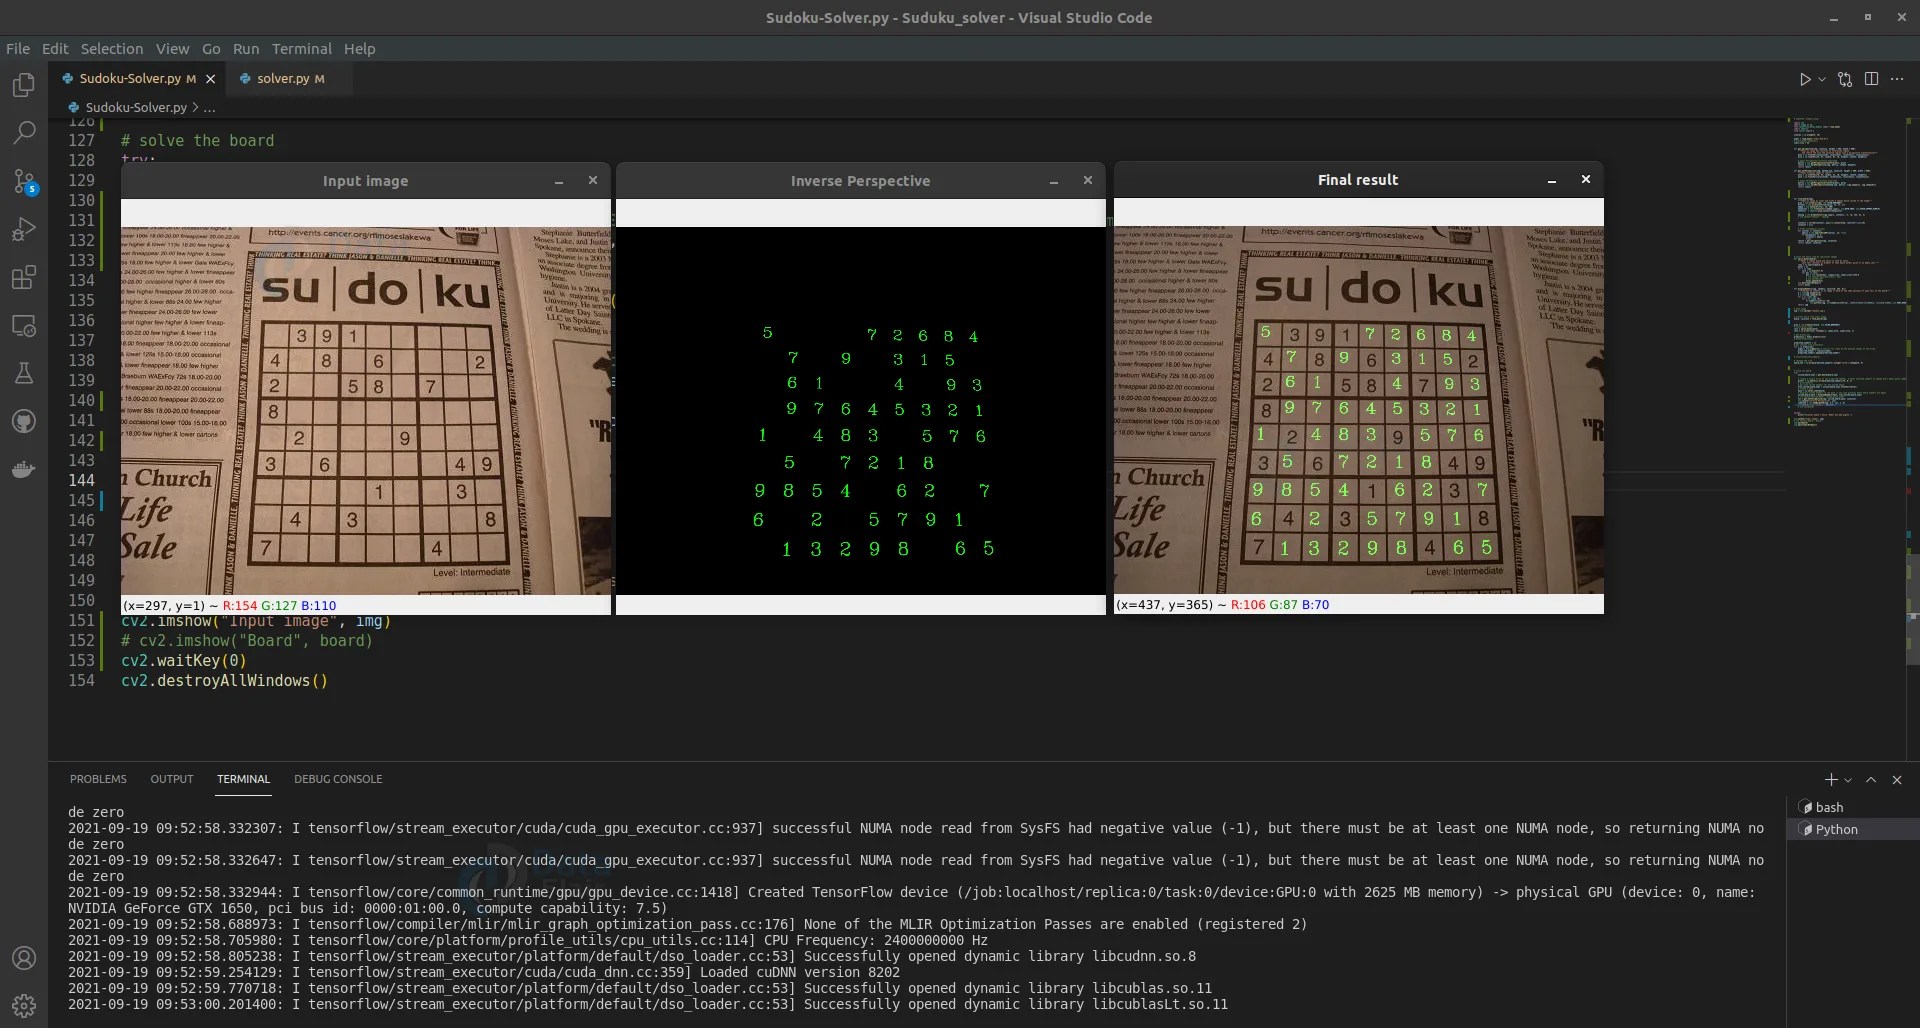1920x1028 pixels.
Task: Open the Extensions view
Action: (24, 277)
